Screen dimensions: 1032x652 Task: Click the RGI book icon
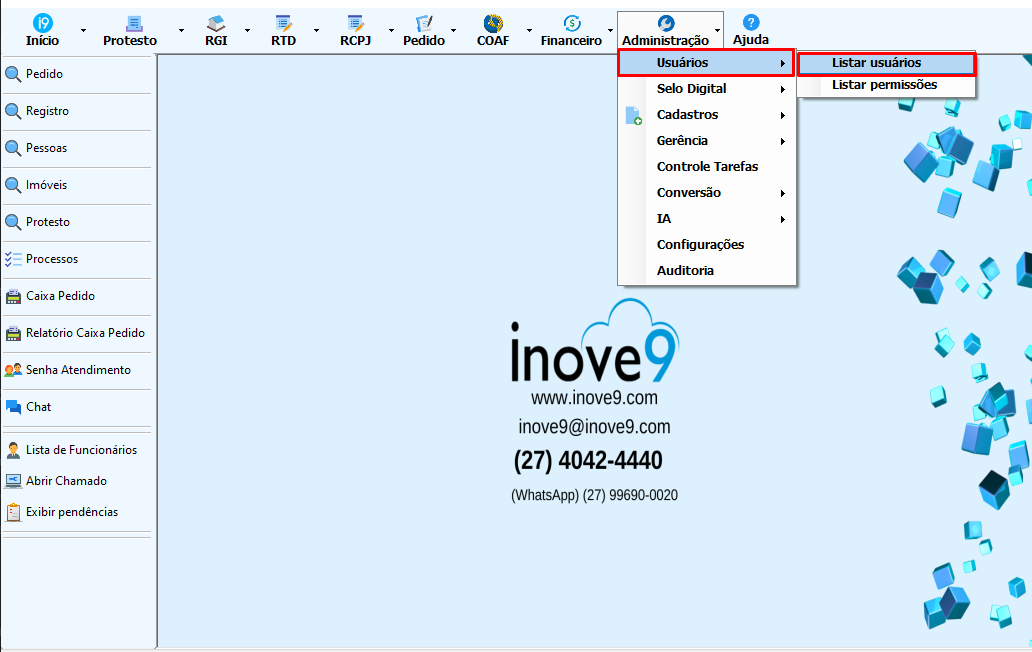(x=216, y=23)
